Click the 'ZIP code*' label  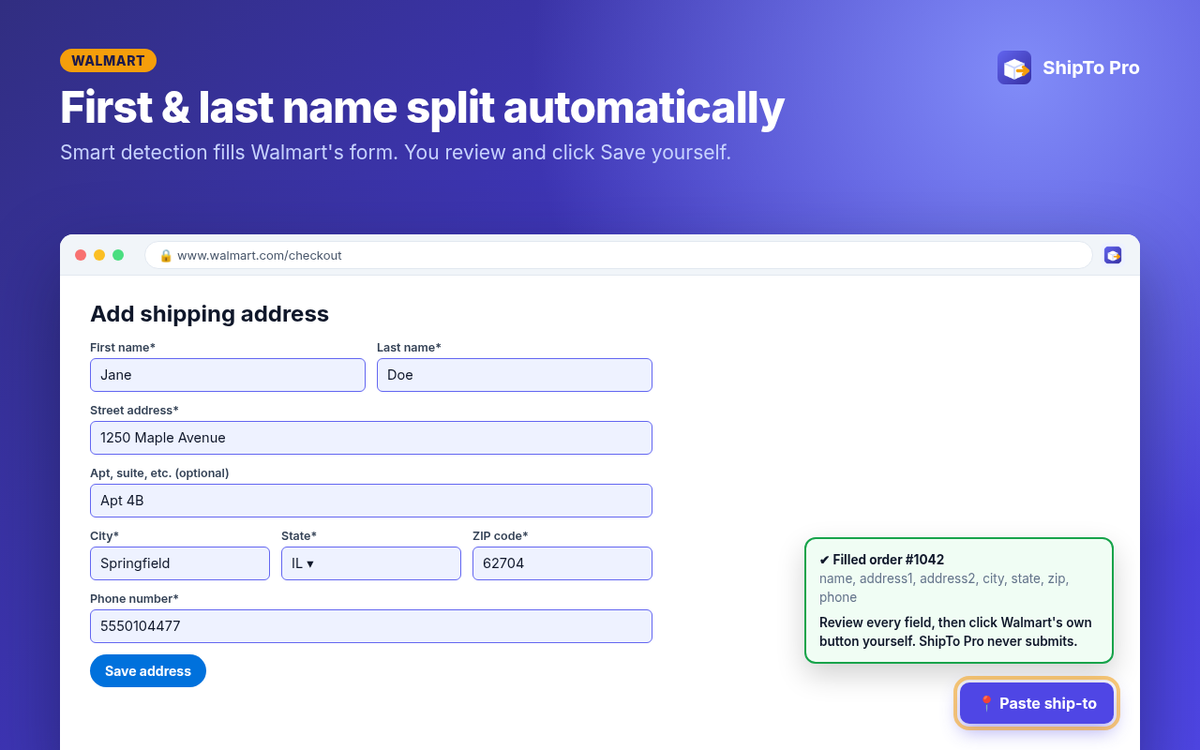pyautogui.click(x=500, y=536)
